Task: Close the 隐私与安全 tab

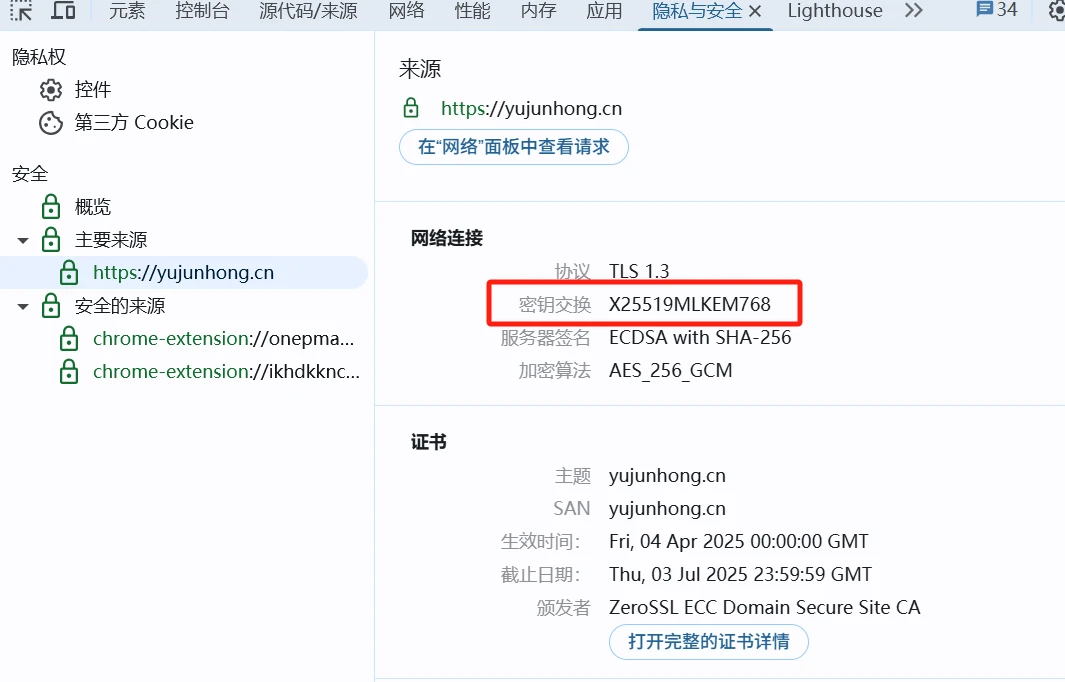Action: point(755,11)
